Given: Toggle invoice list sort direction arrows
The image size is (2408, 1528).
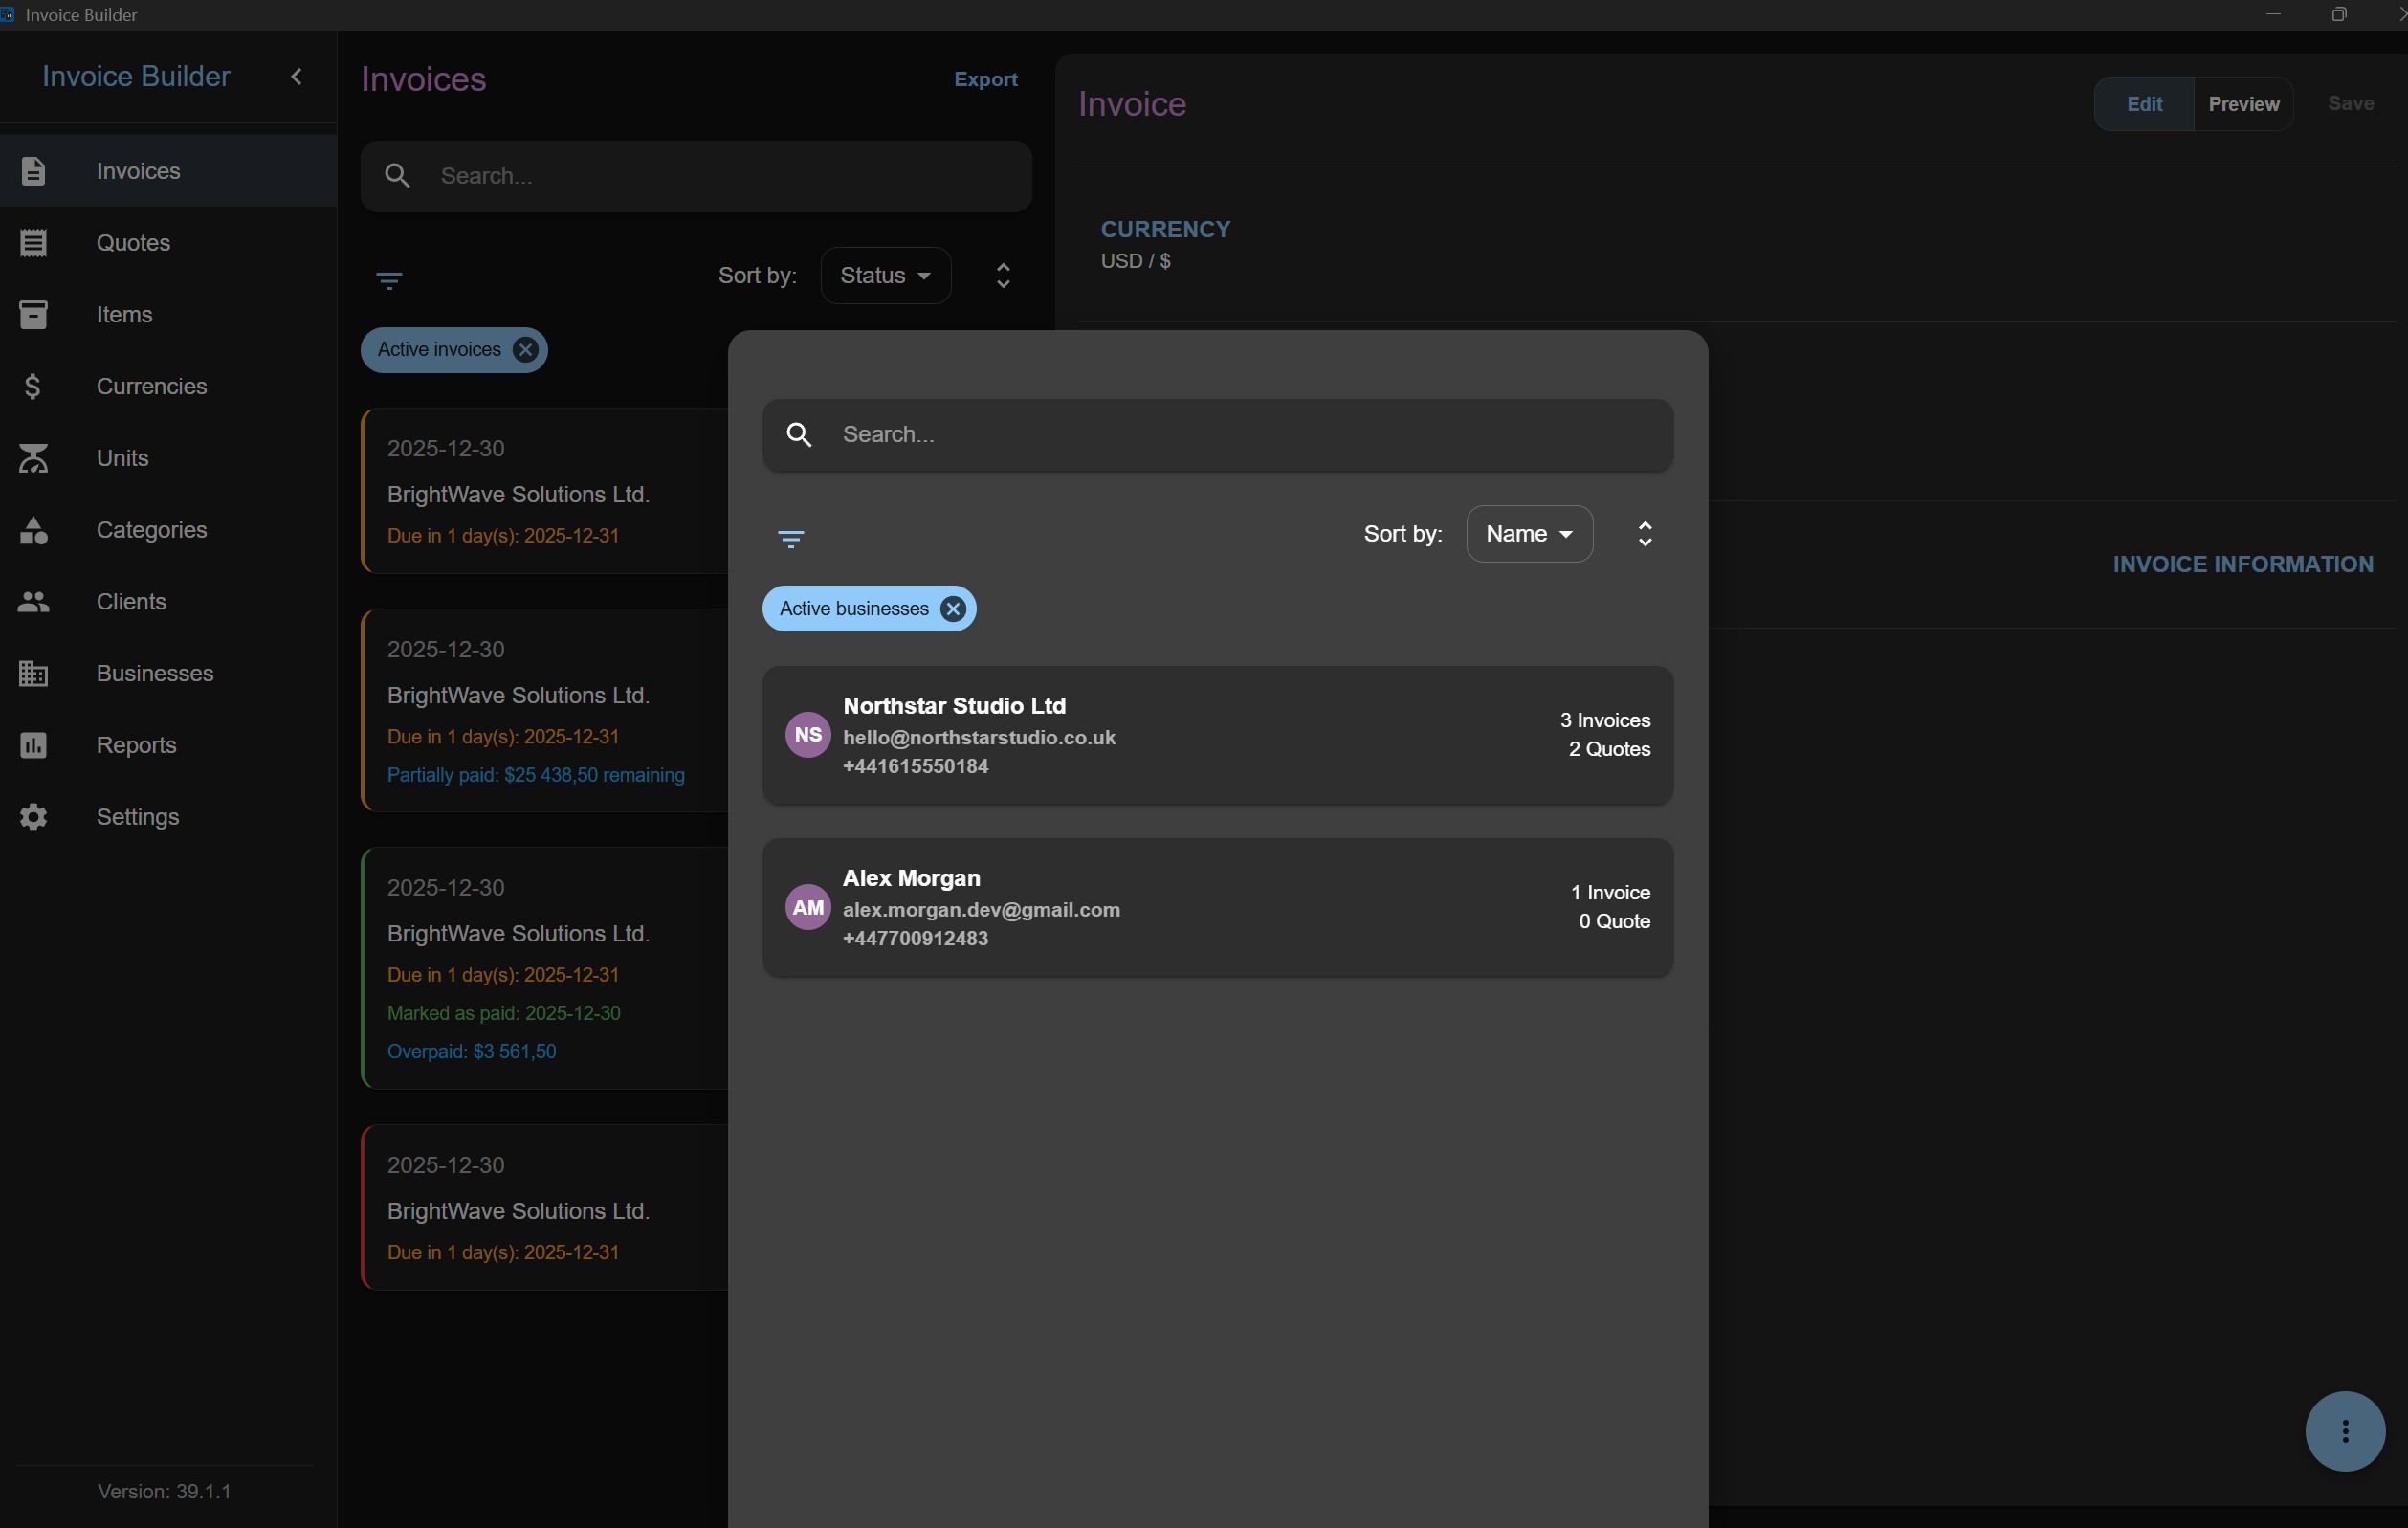Looking at the screenshot, I should point(1003,276).
